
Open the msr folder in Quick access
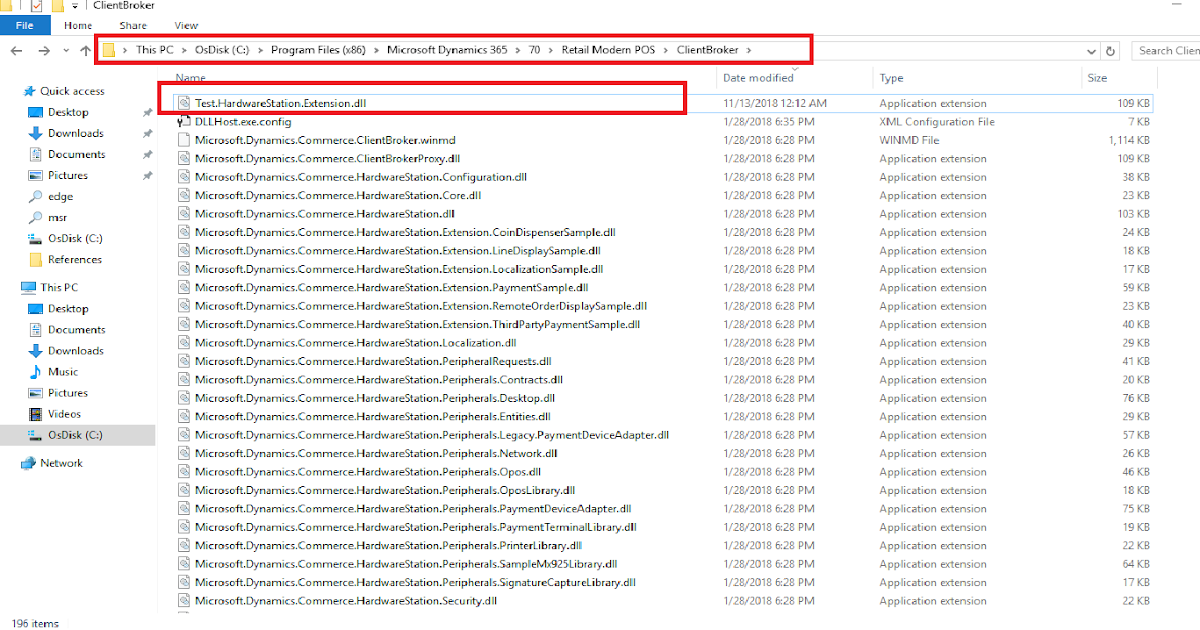58,217
